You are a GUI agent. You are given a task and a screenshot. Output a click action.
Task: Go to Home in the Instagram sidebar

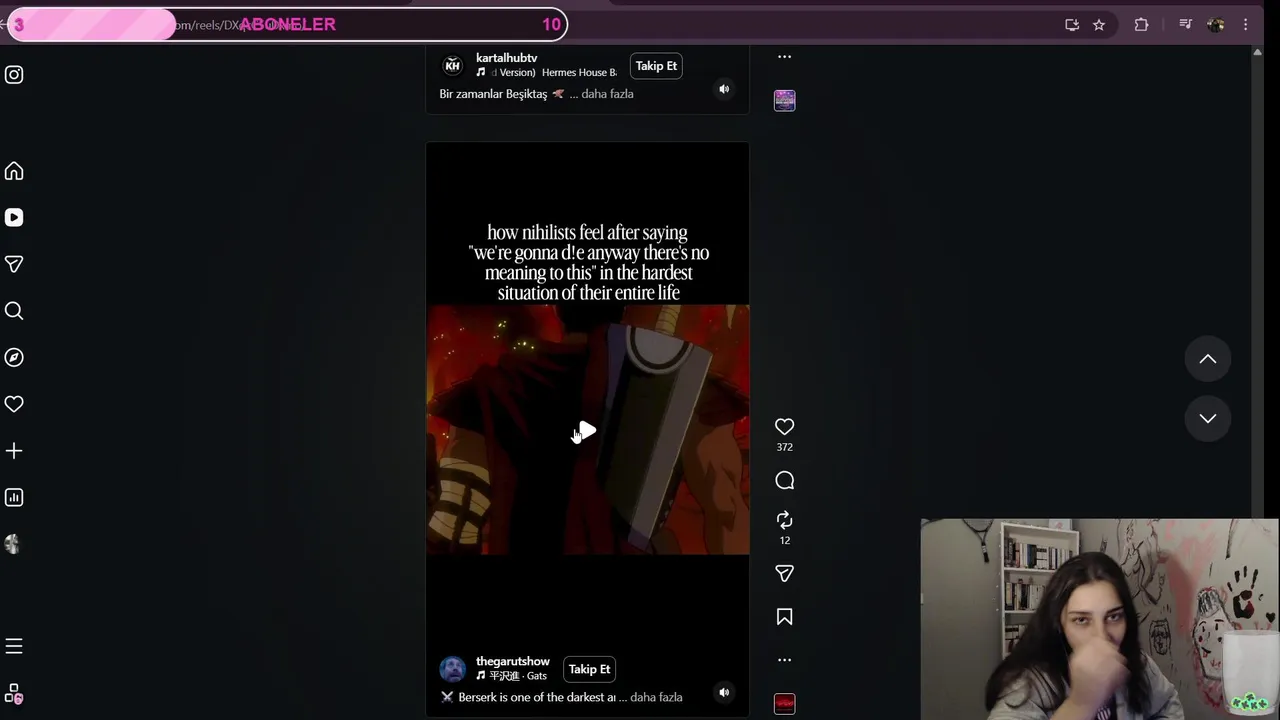[x=14, y=171]
